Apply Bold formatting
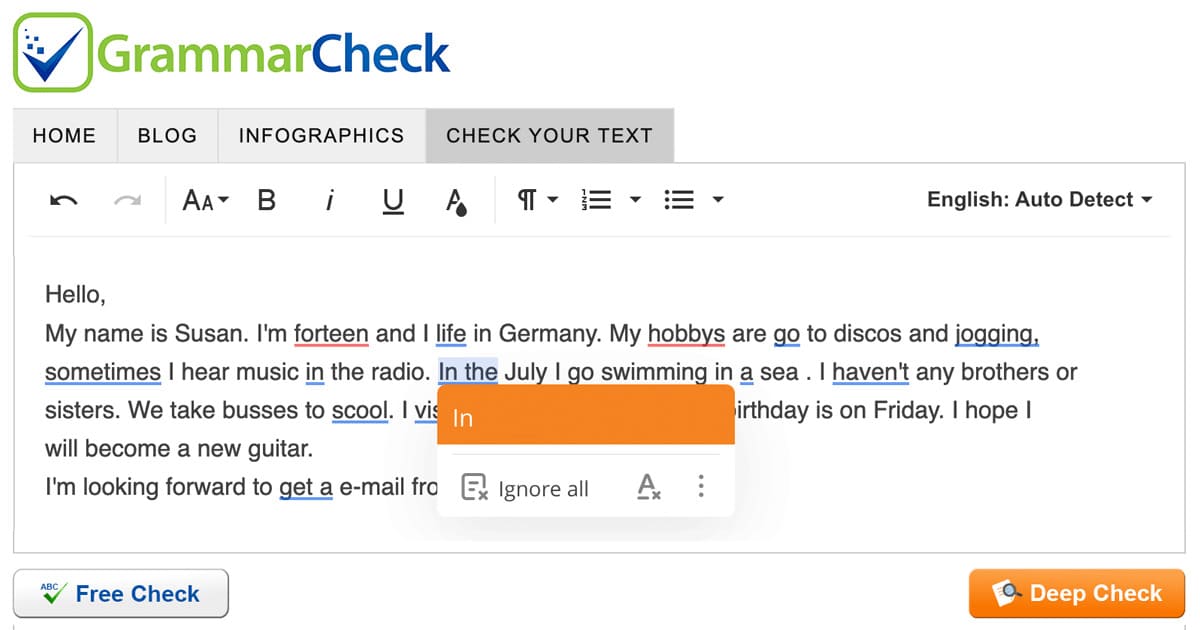This screenshot has height=630, width=1200. [266, 200]
